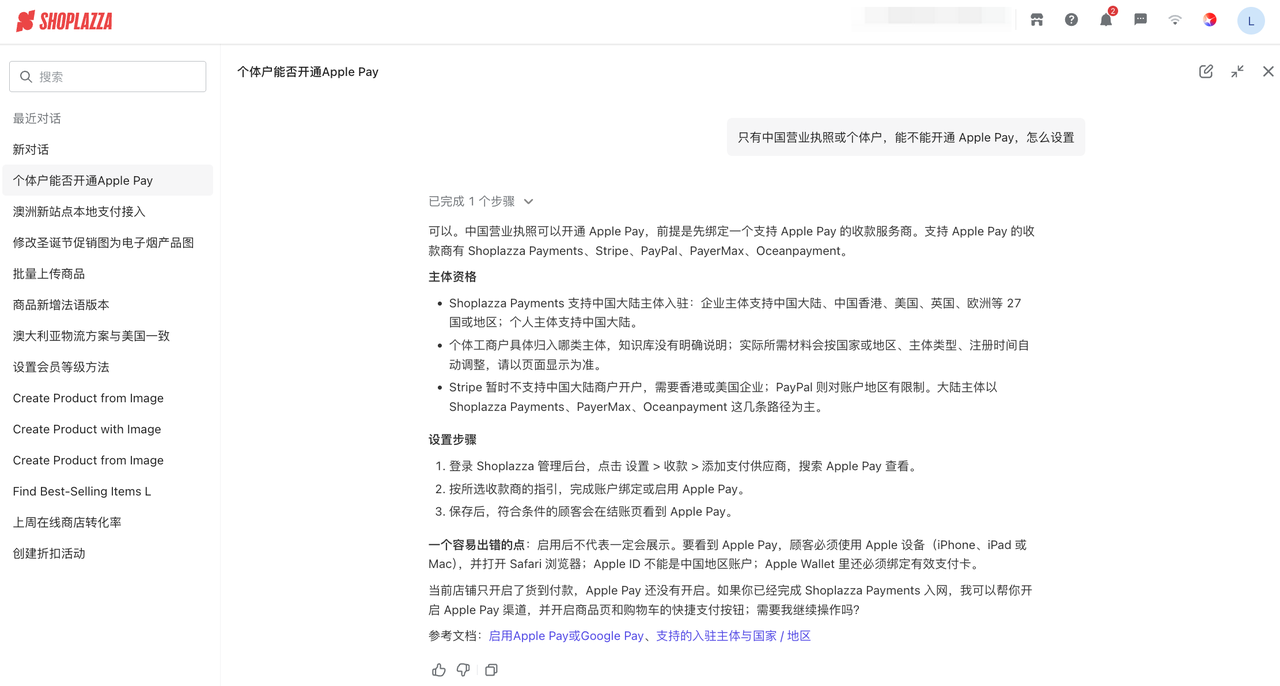Select 个体户能否开通Apple Pay conversation

[107, 181]
